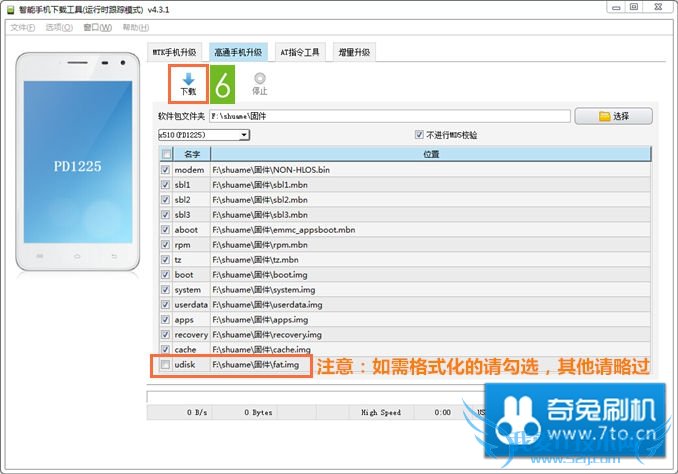Click the 选择 folder browse button
The image size is (678, 474).
(x=614, y=116)
